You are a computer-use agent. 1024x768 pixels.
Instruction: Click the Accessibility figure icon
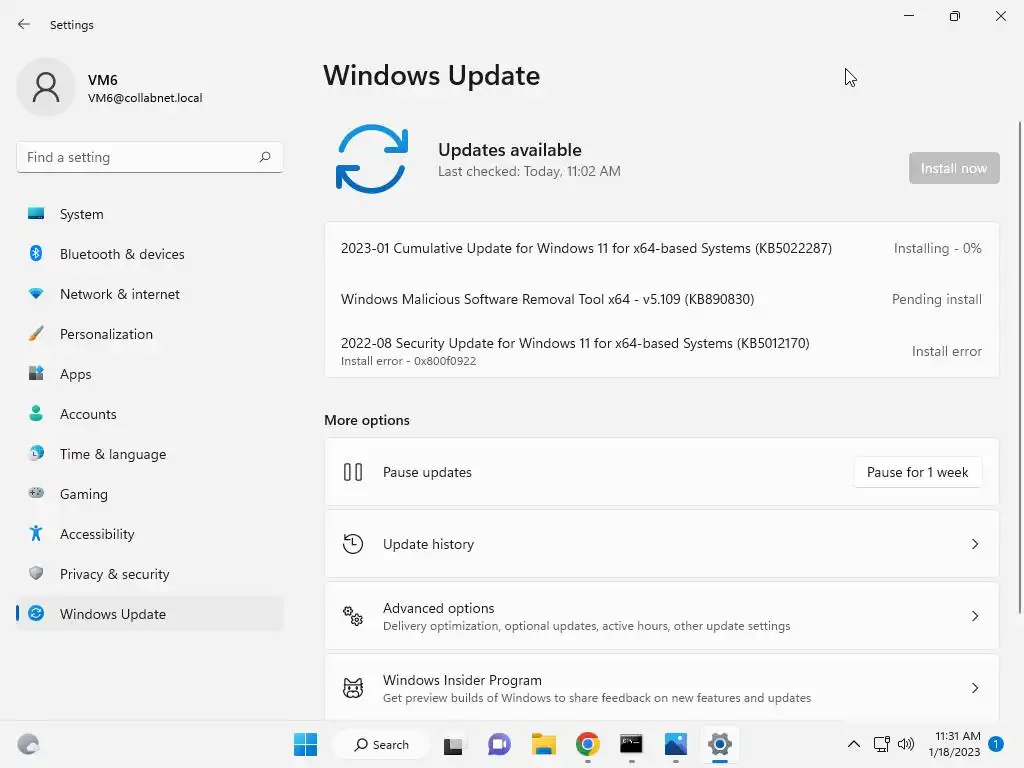coord(36,534)
